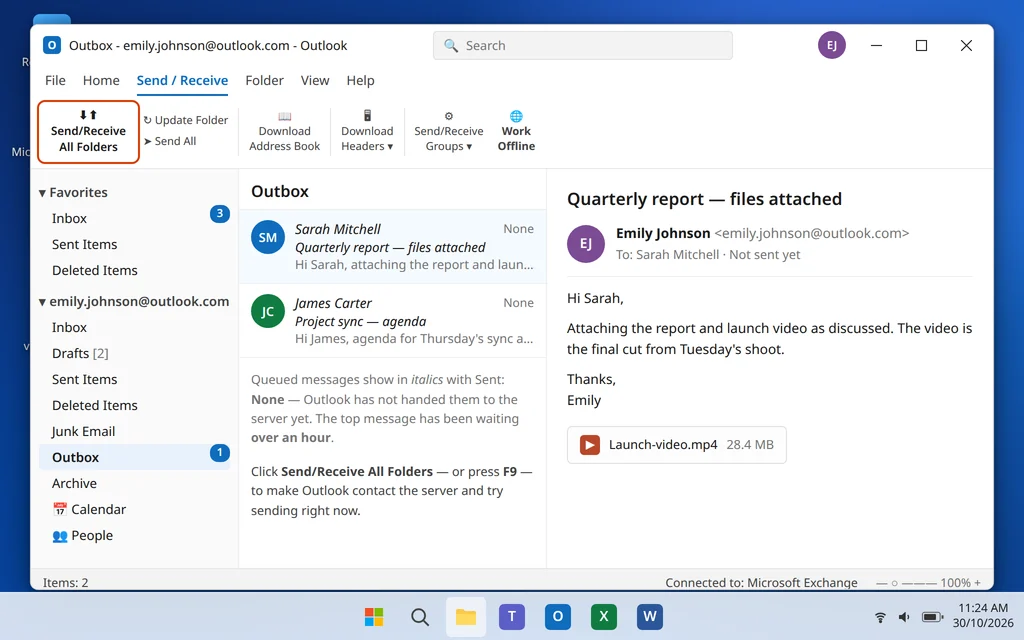Click the Outbox list heading
Screen dimensions: 1024x640
(280, 191)
